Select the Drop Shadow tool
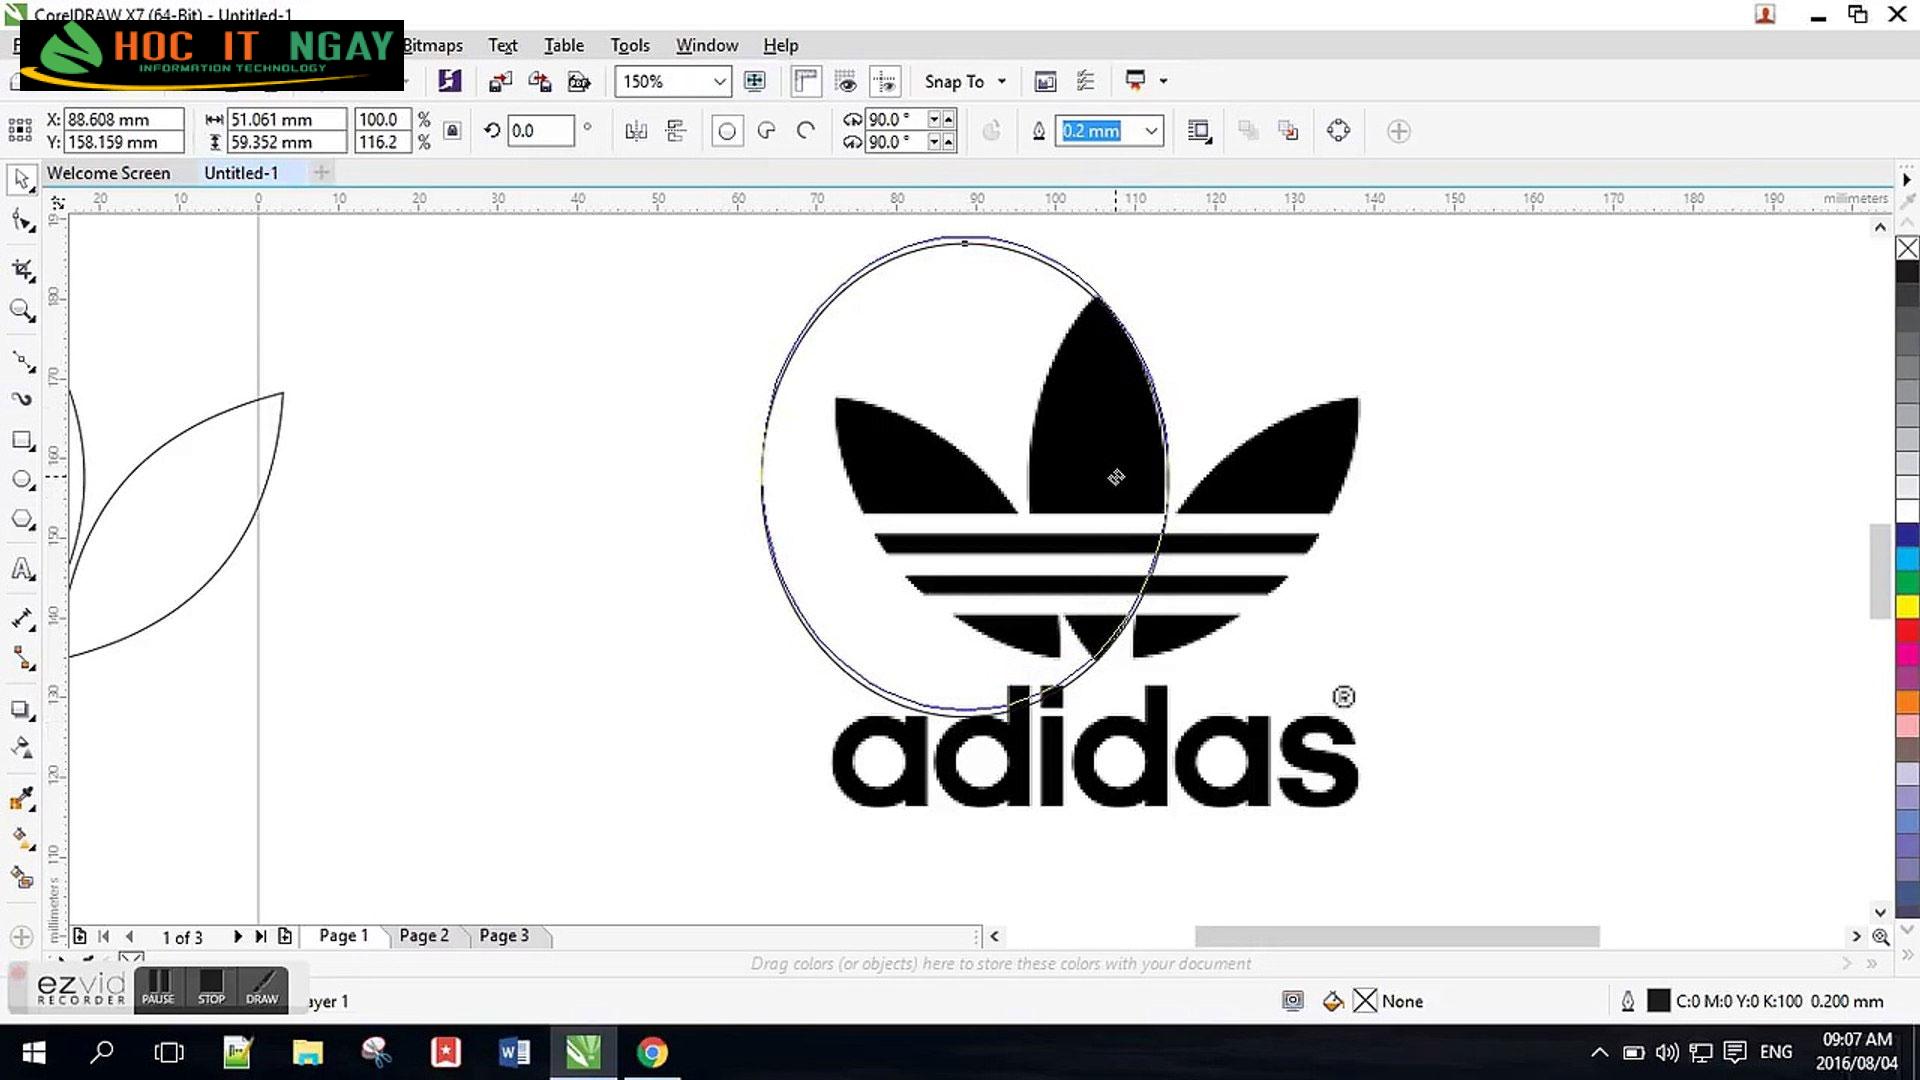 tap(21, 710)
